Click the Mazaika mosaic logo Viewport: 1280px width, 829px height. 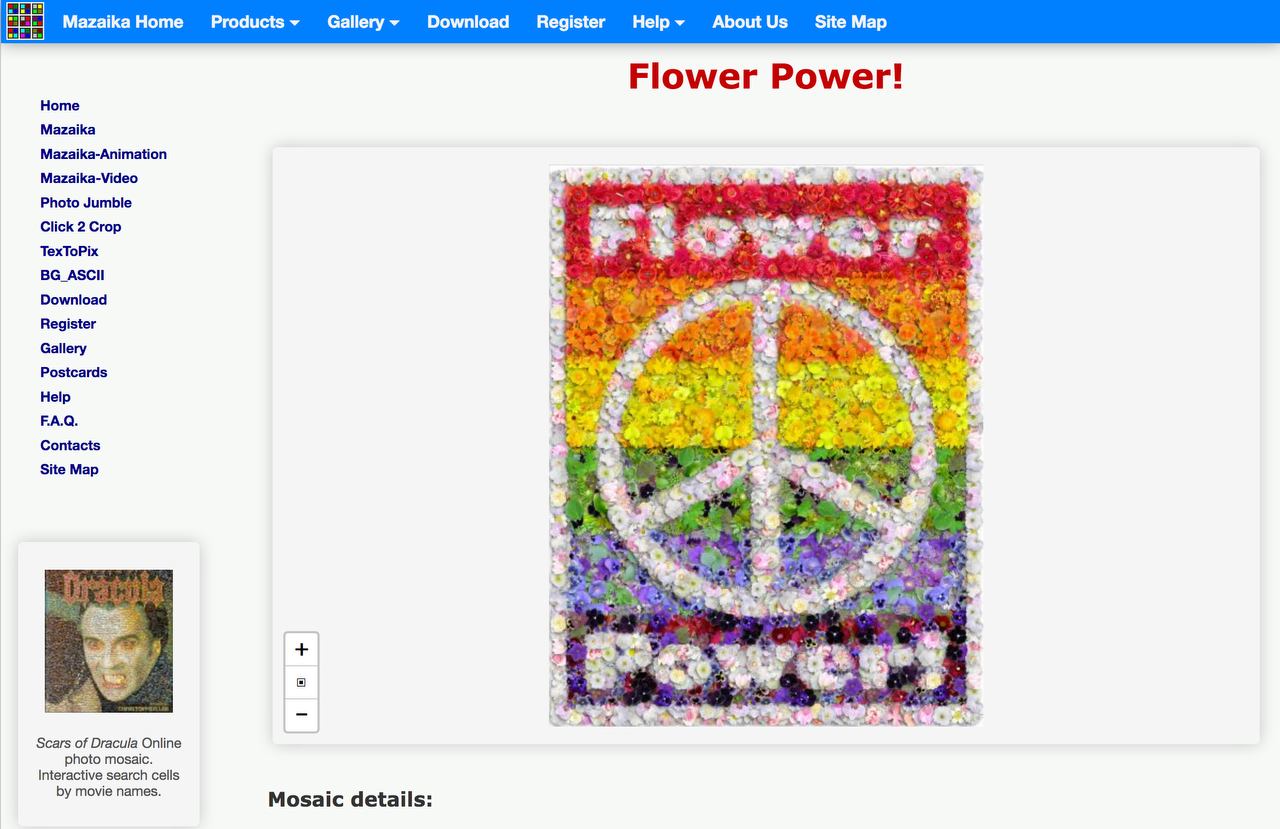26,21
